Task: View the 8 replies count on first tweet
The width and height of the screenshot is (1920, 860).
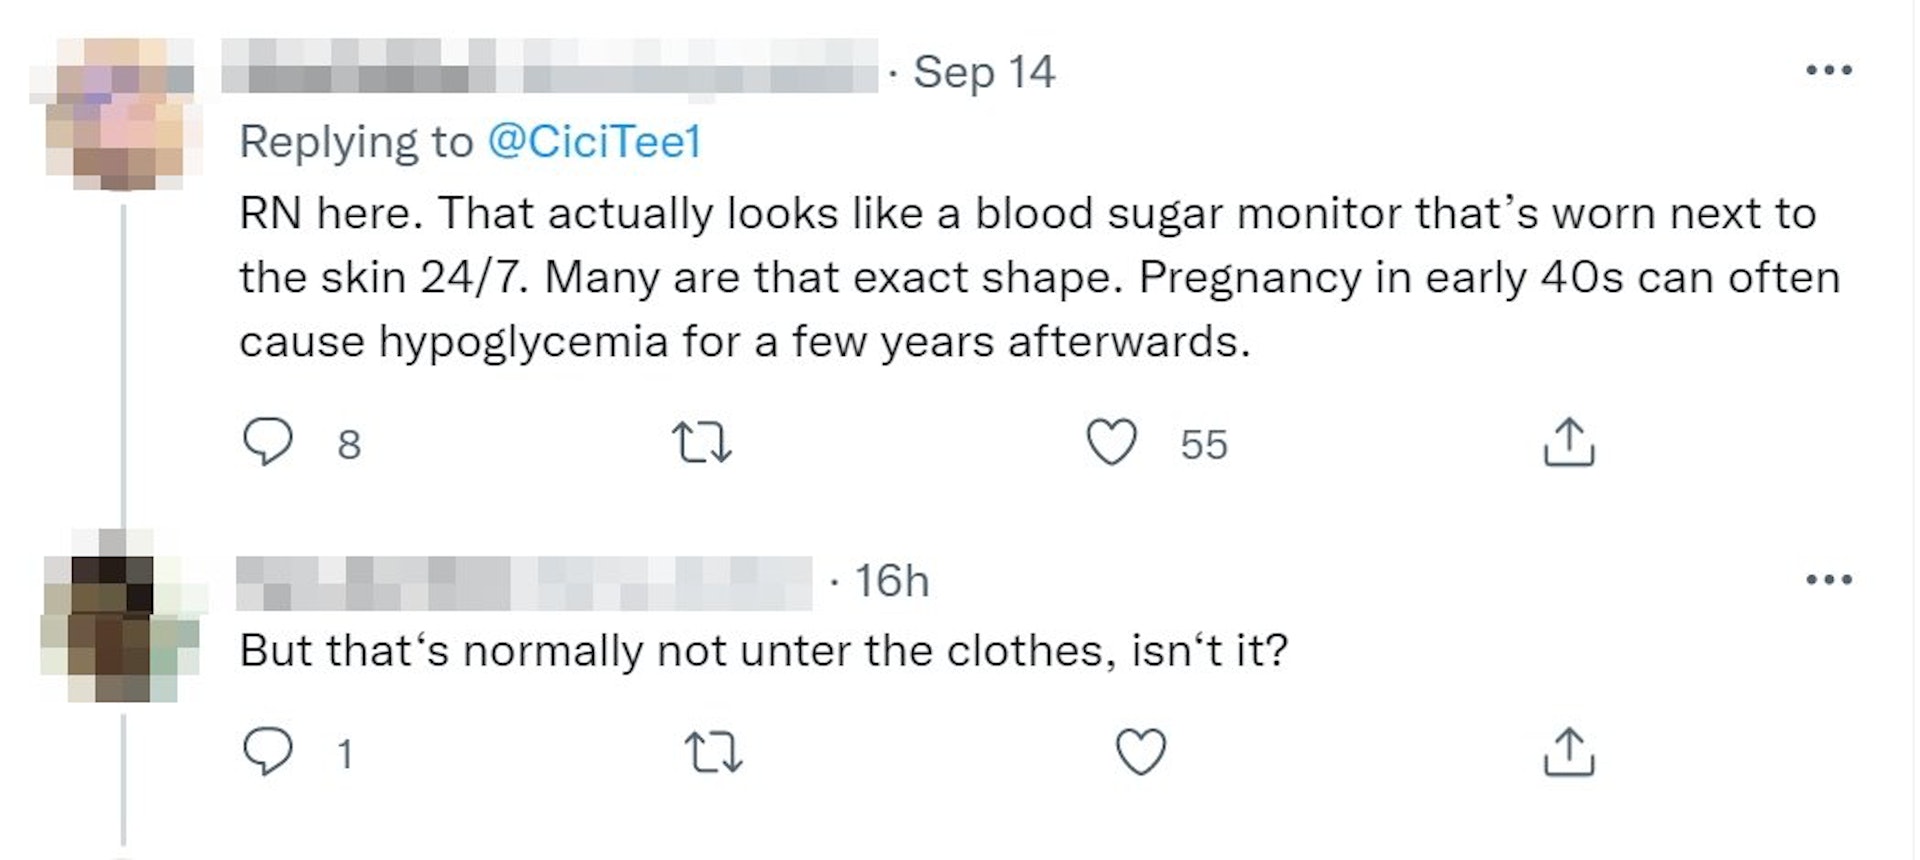Action: pyautogui.click(x=348, y=444)
